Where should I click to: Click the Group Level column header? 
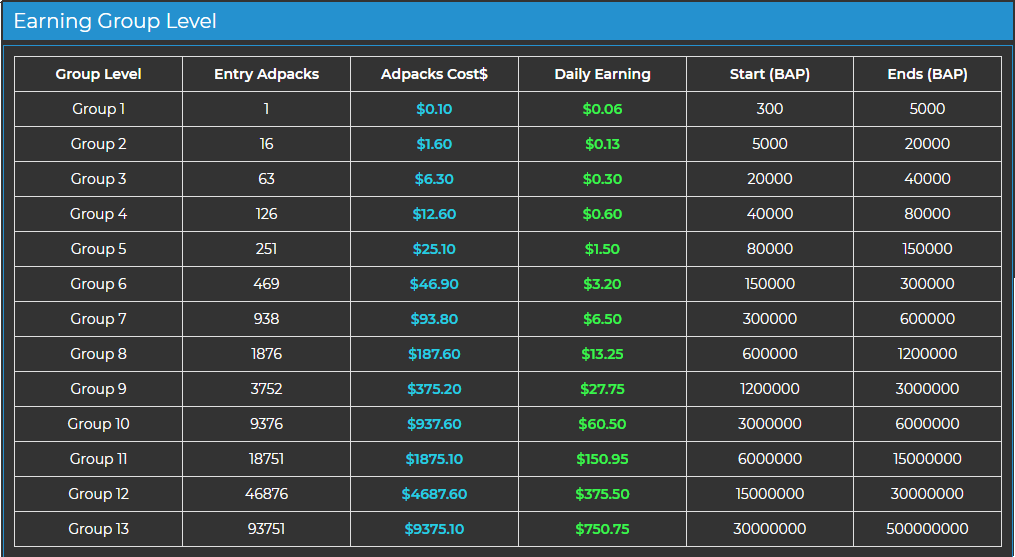(98, 74)
